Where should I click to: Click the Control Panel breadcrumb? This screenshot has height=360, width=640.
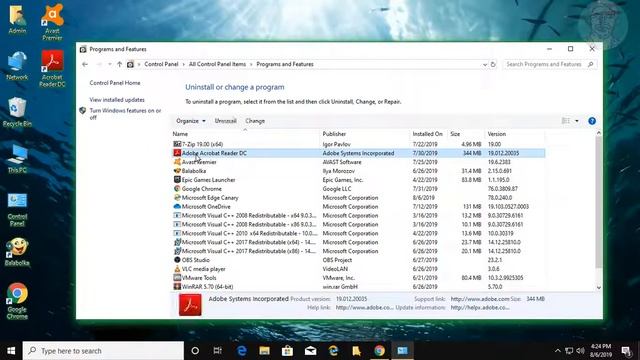pyautogui.click(x=161, y=64)
